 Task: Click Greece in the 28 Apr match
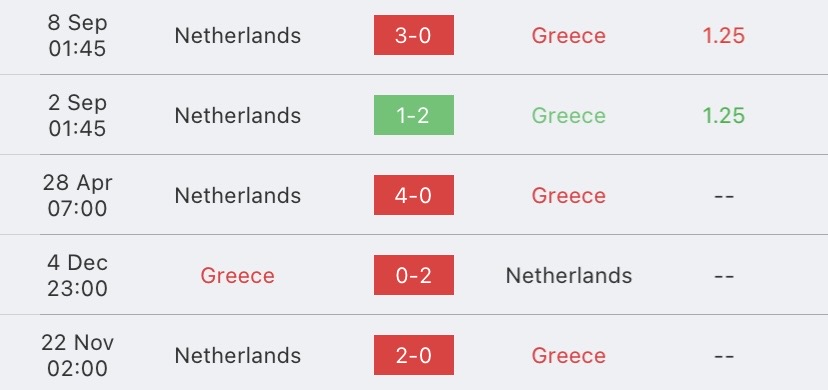pos(569,195)
